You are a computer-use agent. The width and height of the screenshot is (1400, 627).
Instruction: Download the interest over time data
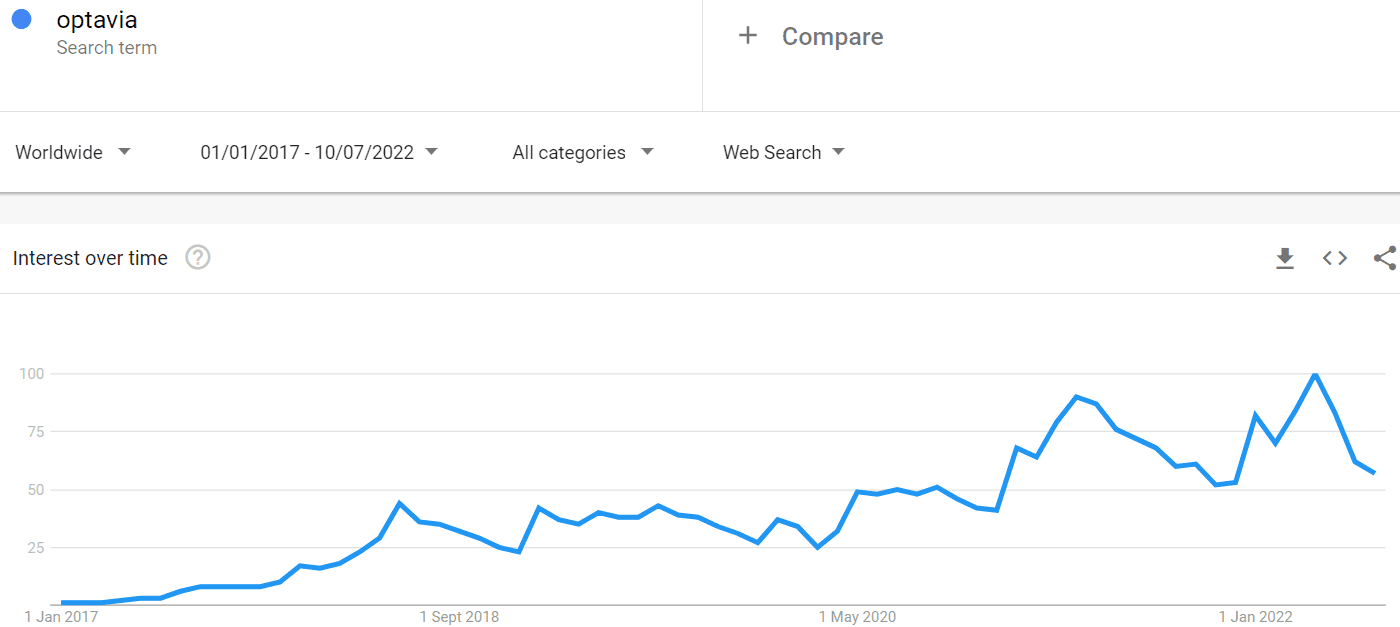tap(1285, 259)
